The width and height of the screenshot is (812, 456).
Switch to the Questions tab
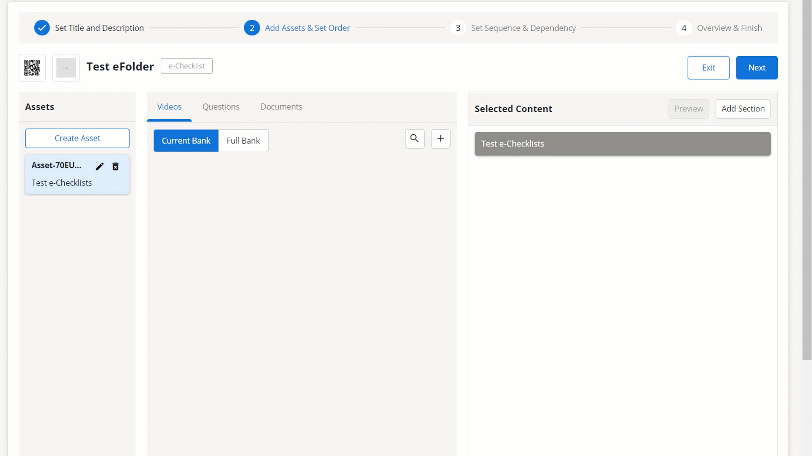click(221, 107)
